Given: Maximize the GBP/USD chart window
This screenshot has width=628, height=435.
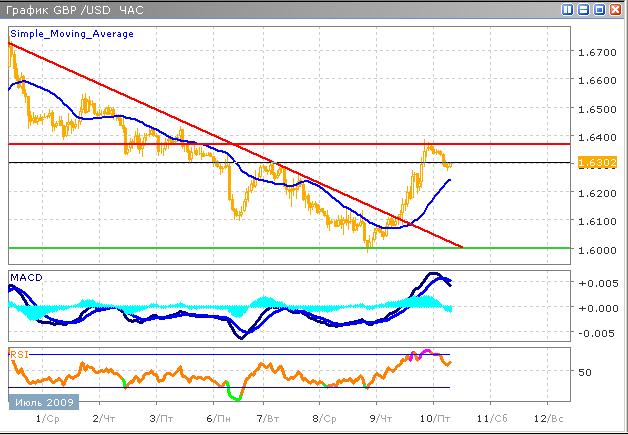Looking at the screenshot, I should 600,9.
